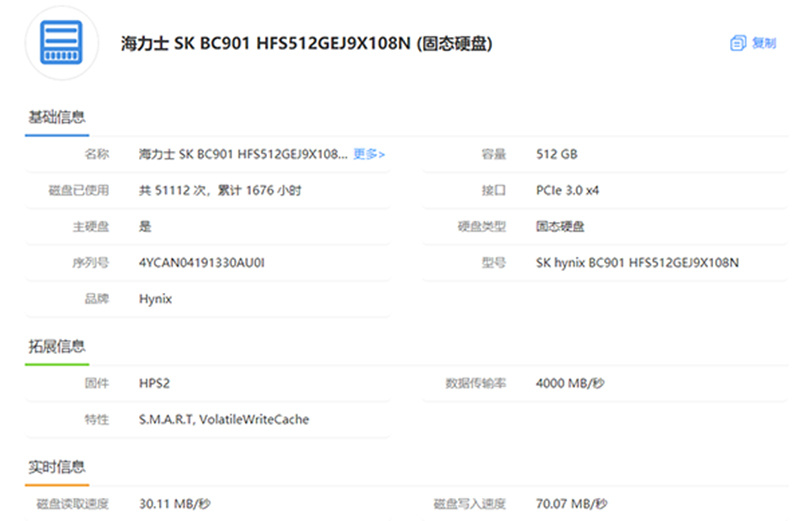Click the firmware value HPS2

point(154,383)
